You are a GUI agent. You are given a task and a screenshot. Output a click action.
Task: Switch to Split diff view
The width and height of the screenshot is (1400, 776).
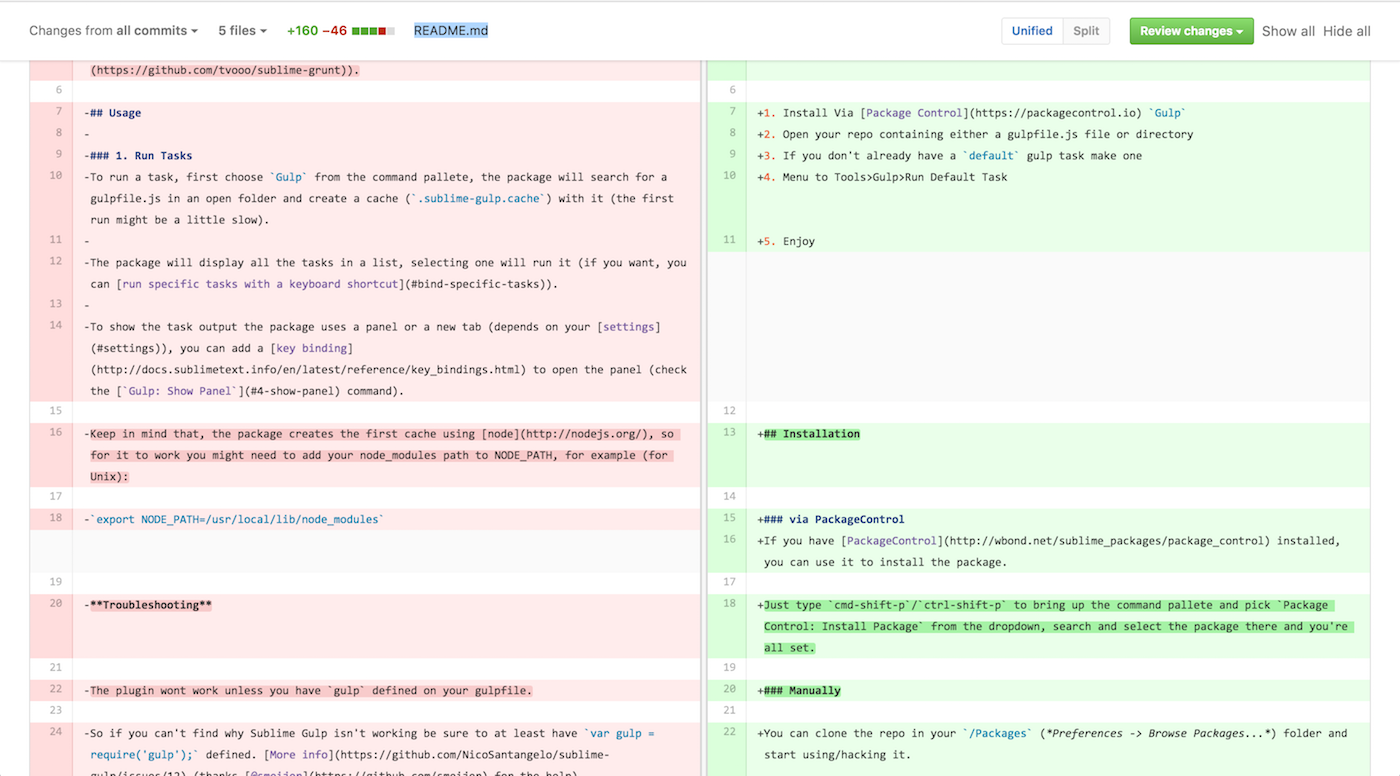tap(1086, 31)
